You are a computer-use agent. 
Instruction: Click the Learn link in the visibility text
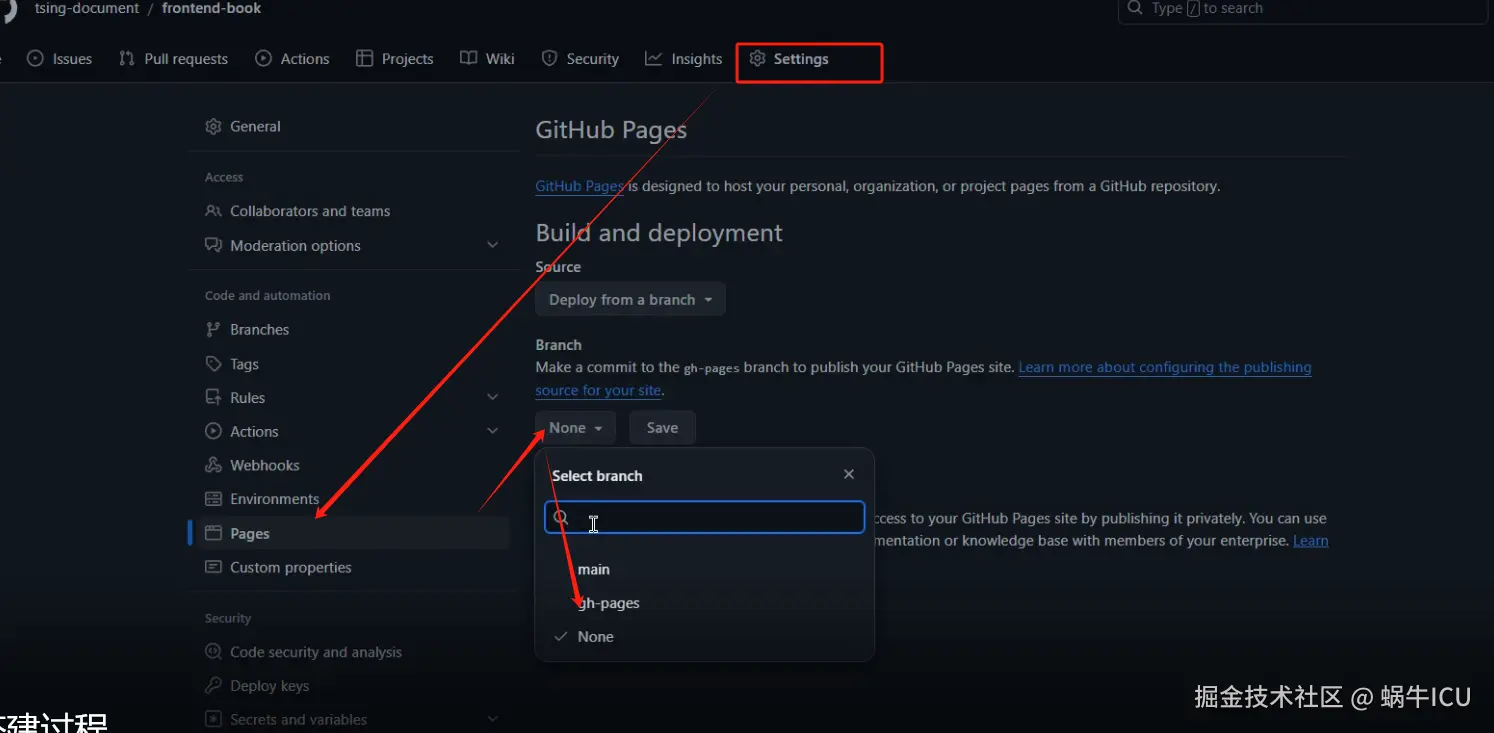(x=1311, y=541)
